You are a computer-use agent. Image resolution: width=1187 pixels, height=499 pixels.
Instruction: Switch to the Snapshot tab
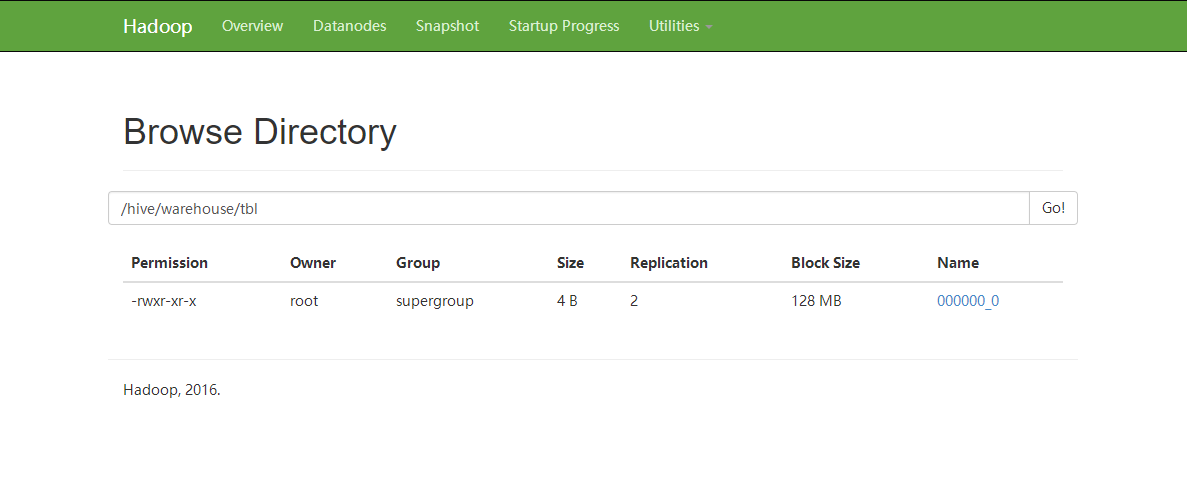tap(447, 26)
